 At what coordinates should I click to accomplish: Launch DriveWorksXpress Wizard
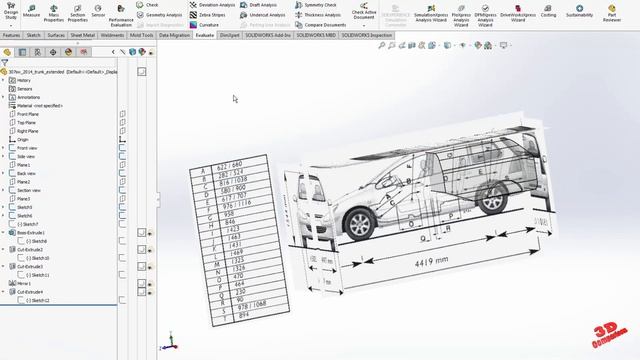[518, 13]
